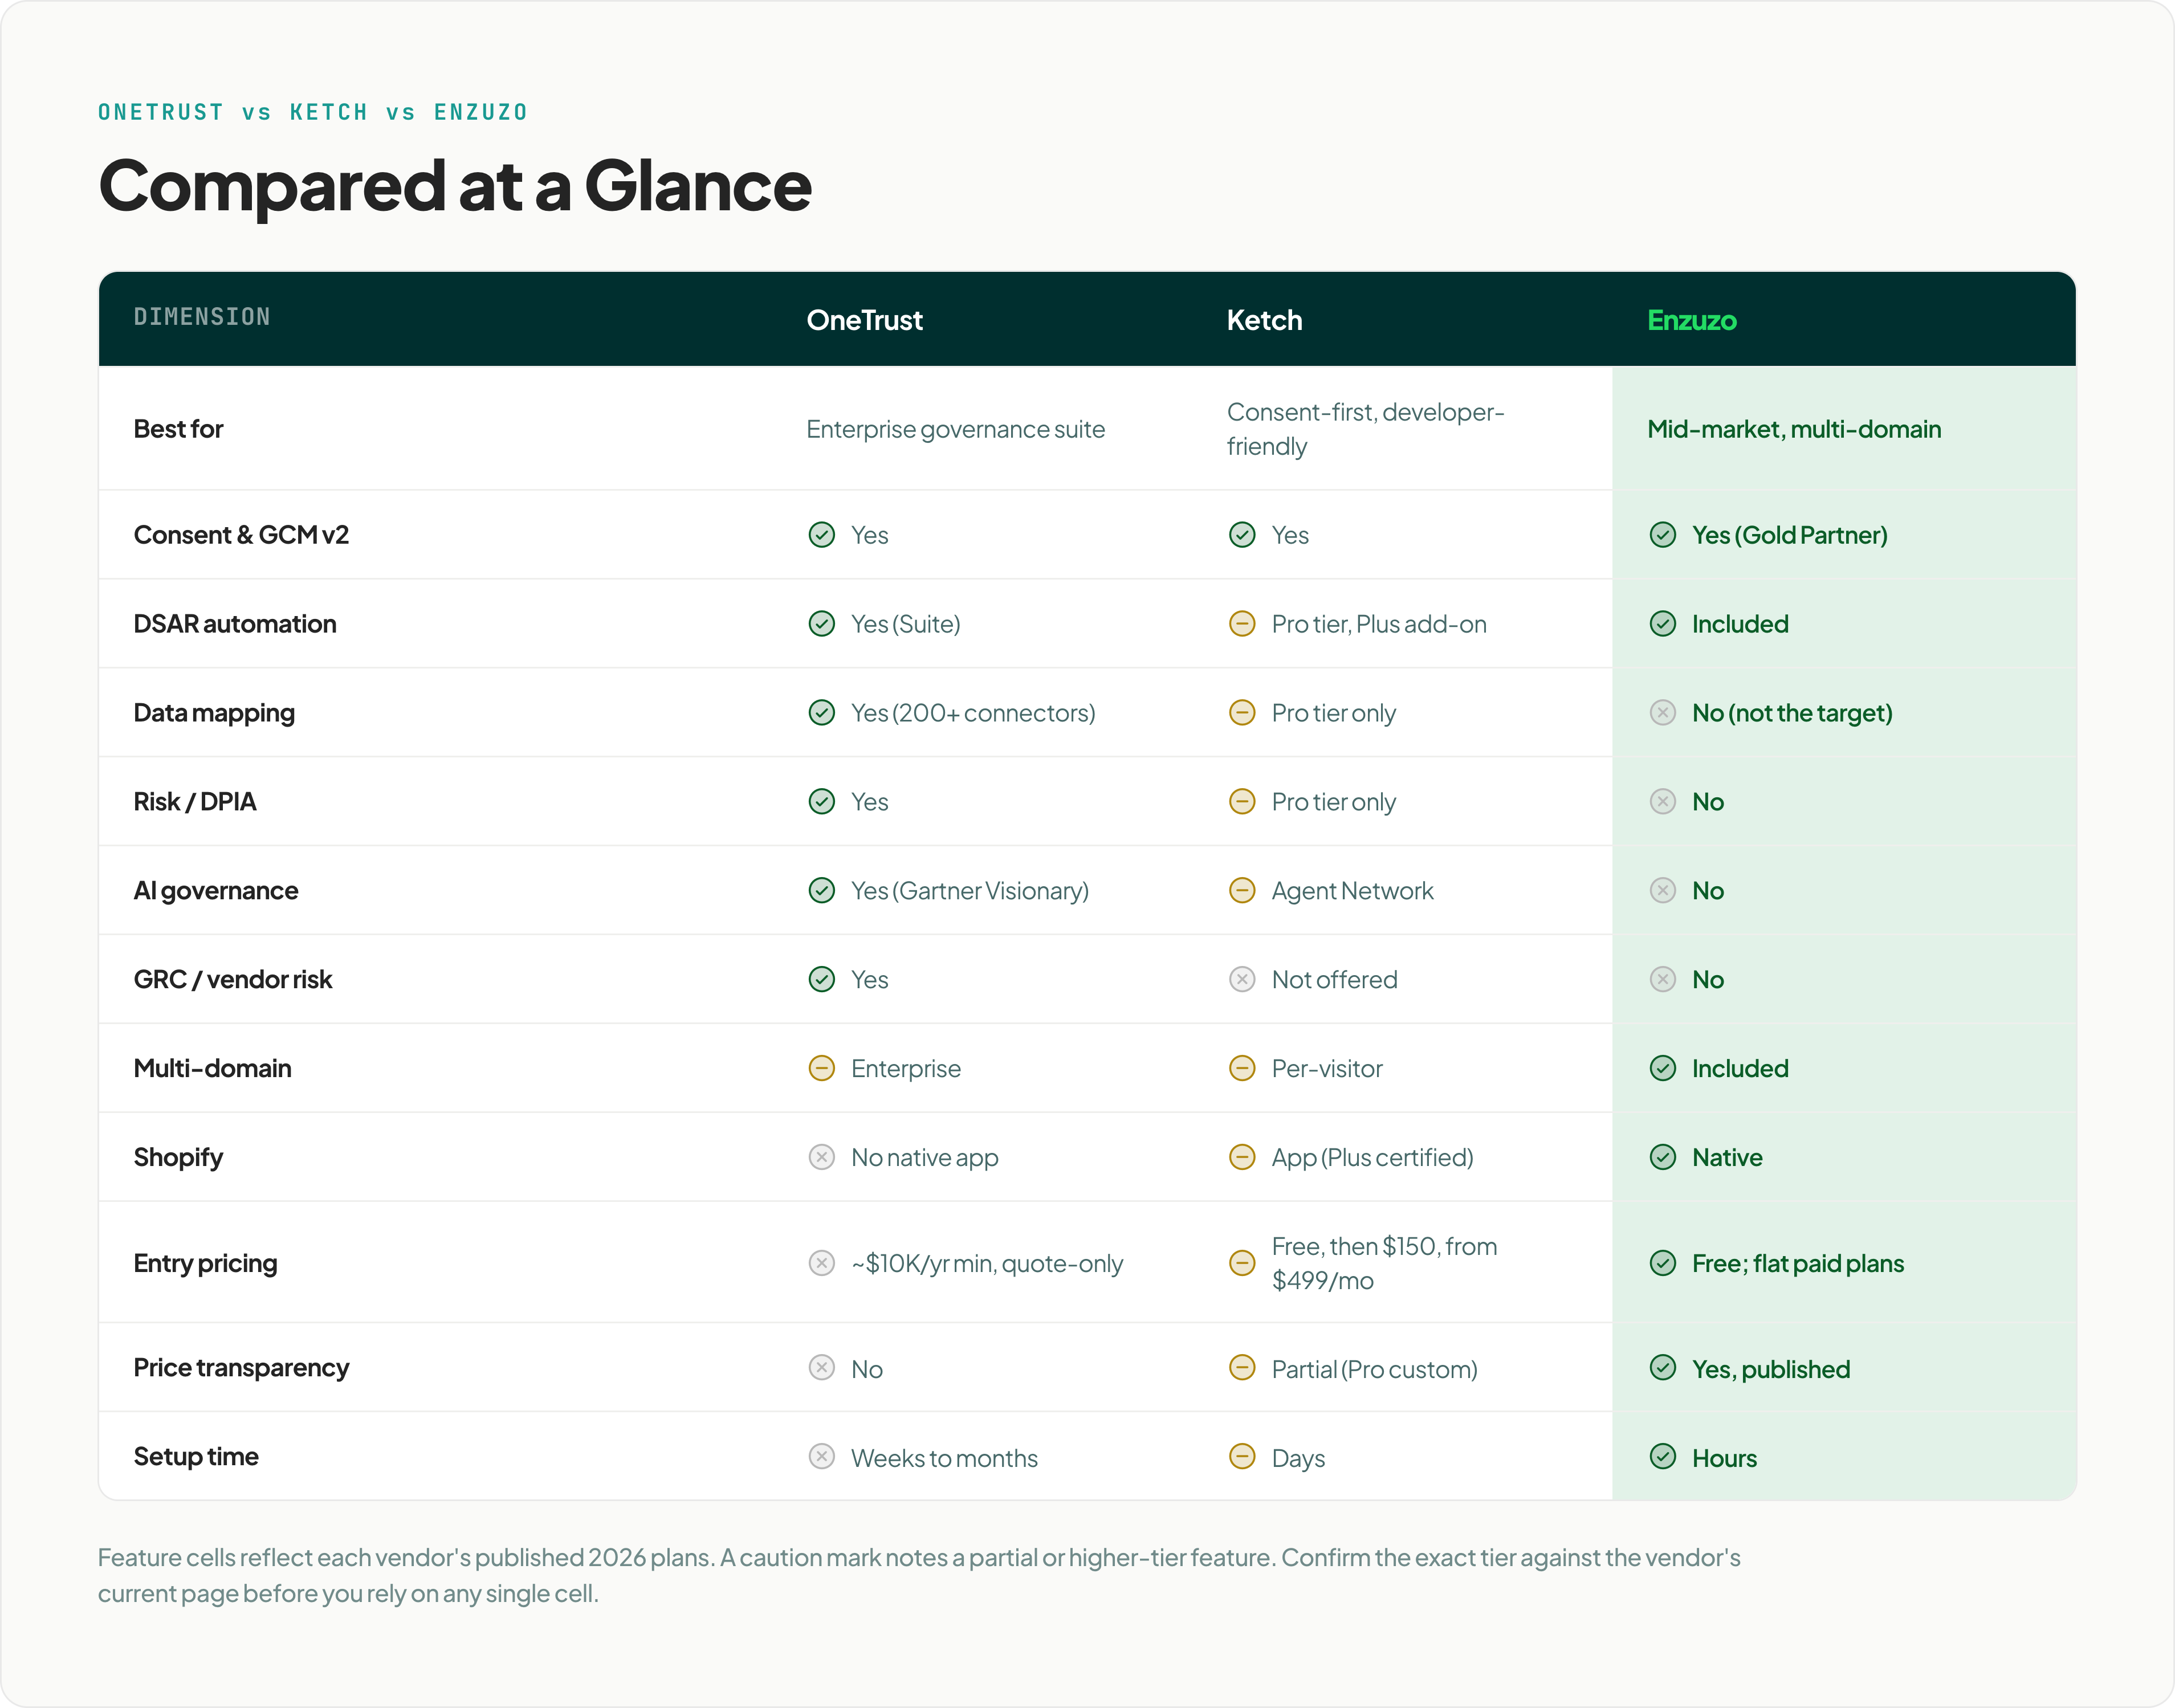Click the check icon next to Yes (Gold Partner)
Viewport: 2175px width, 1708px height.
pos(1663,535)
